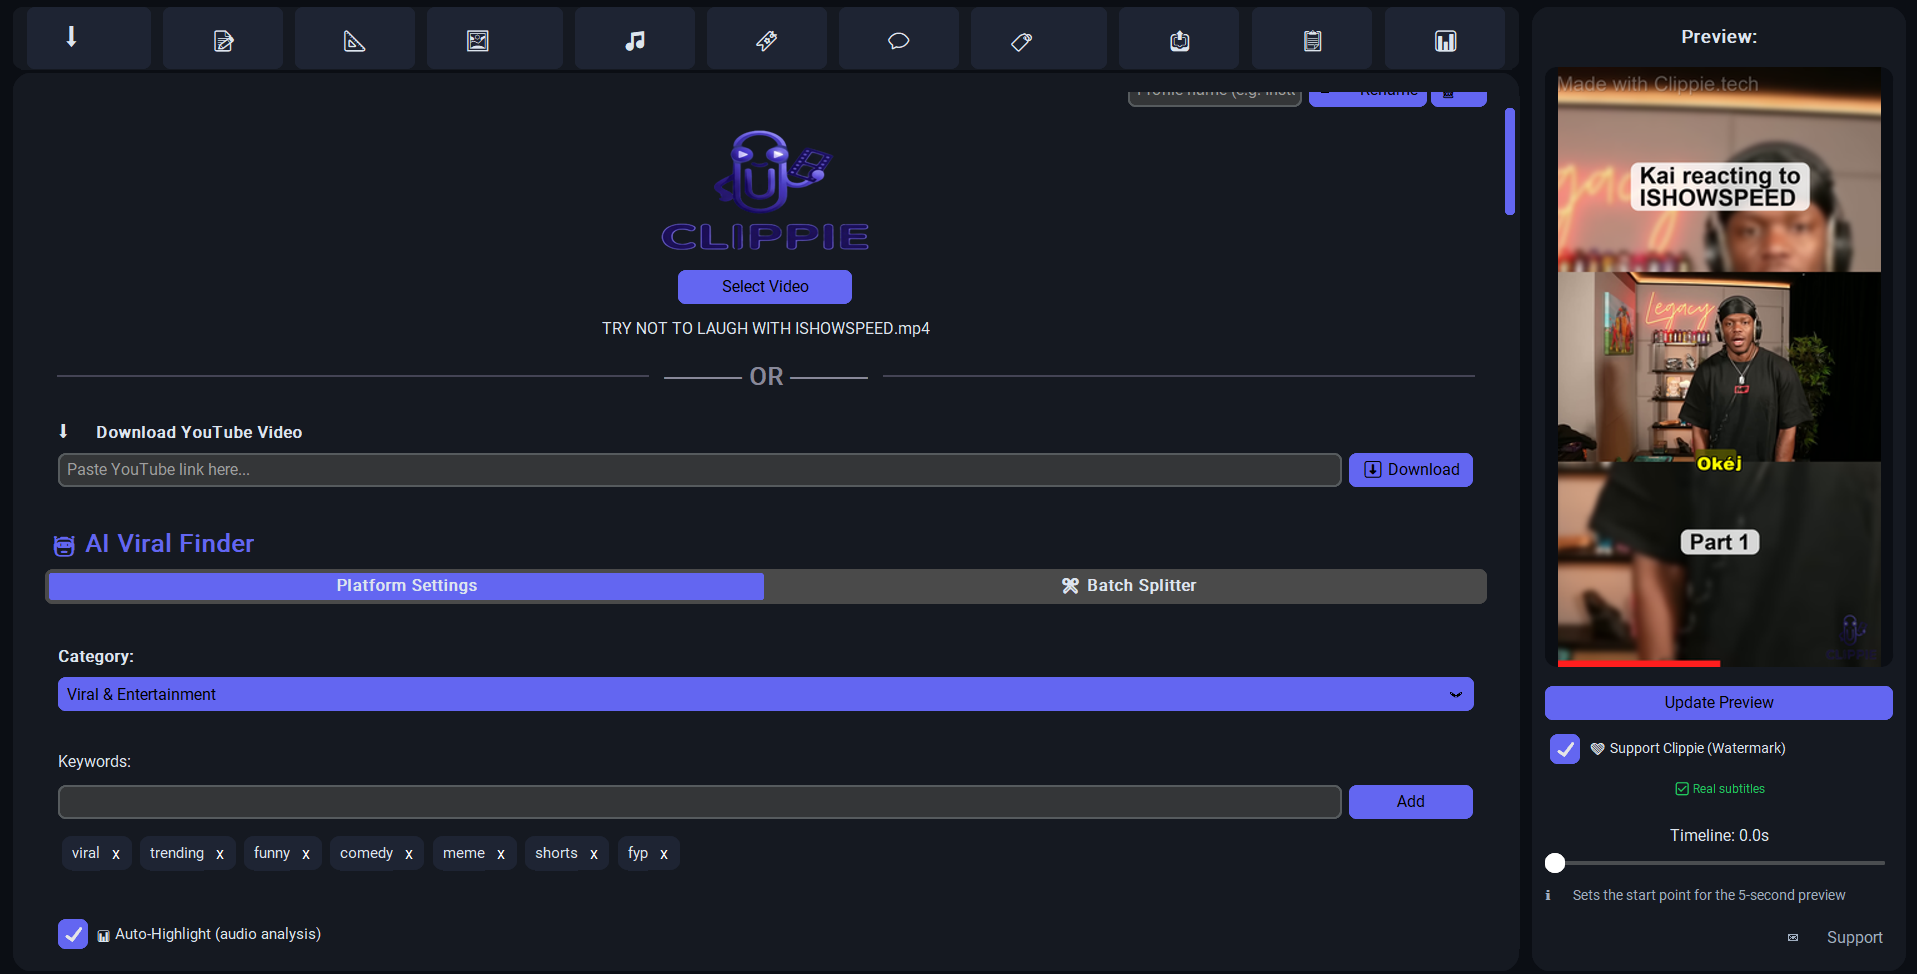This screenshot has height=974, width=1917.
Task: Select the triangle ruler toolbar icon
Action: click(354, 41)
